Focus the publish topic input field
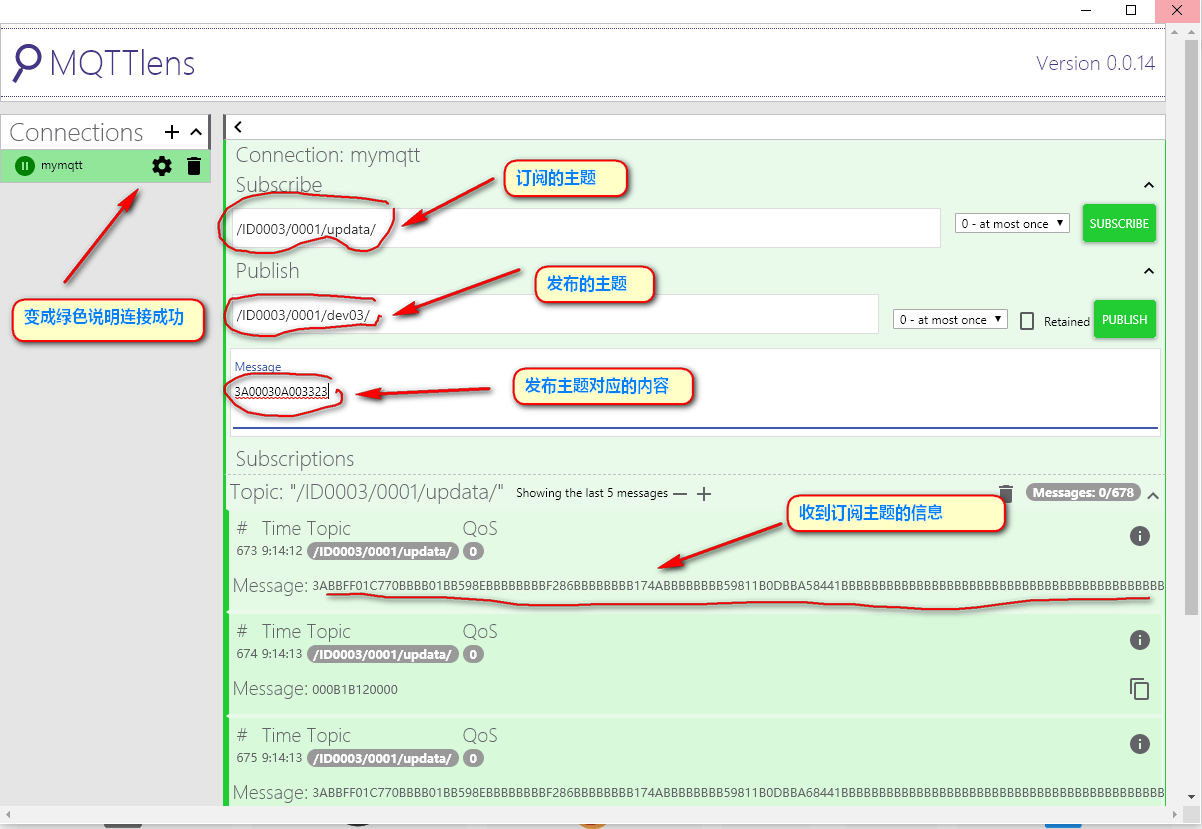The image size is (1202, 829). (554, 314)
